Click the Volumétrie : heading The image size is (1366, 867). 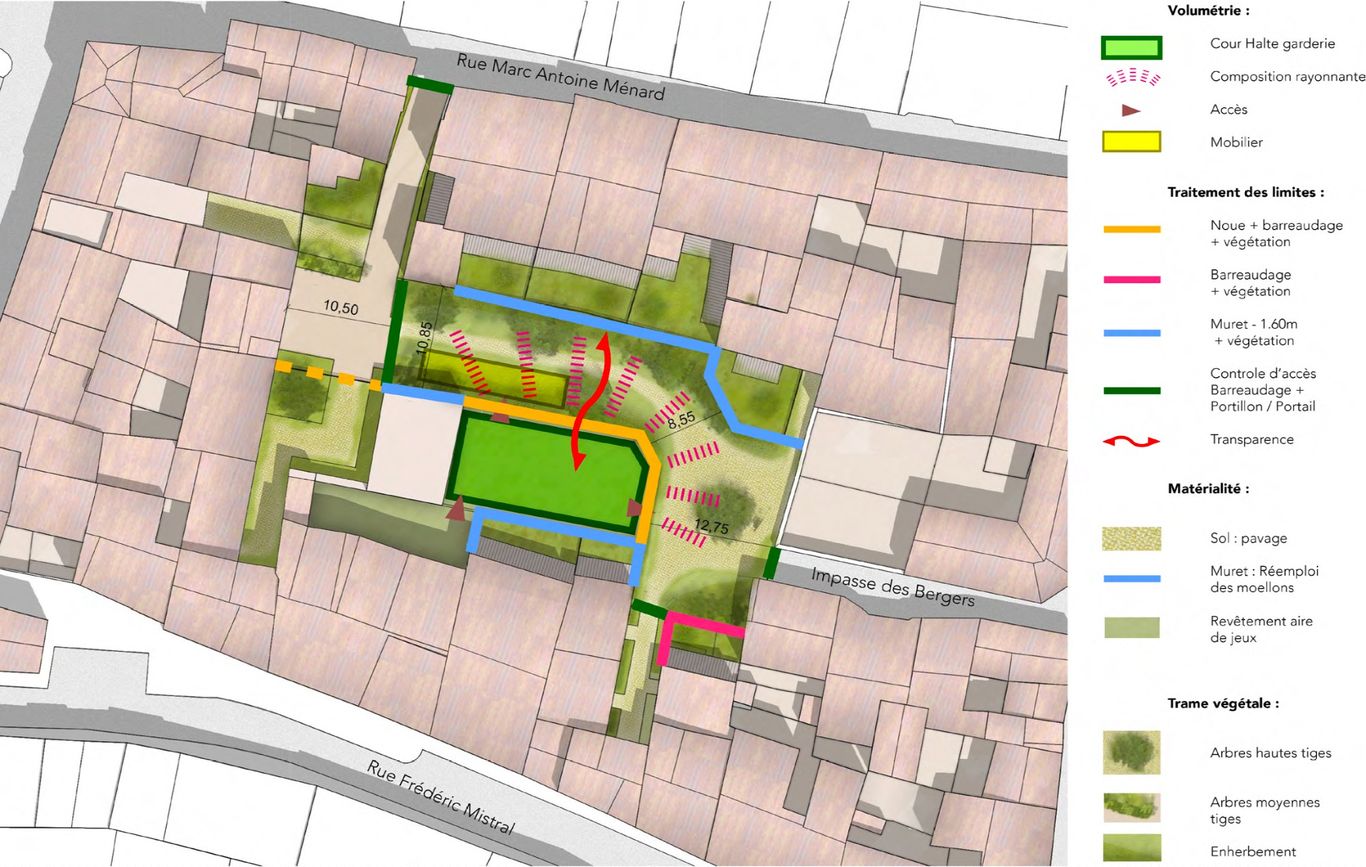pos(1209,11)
